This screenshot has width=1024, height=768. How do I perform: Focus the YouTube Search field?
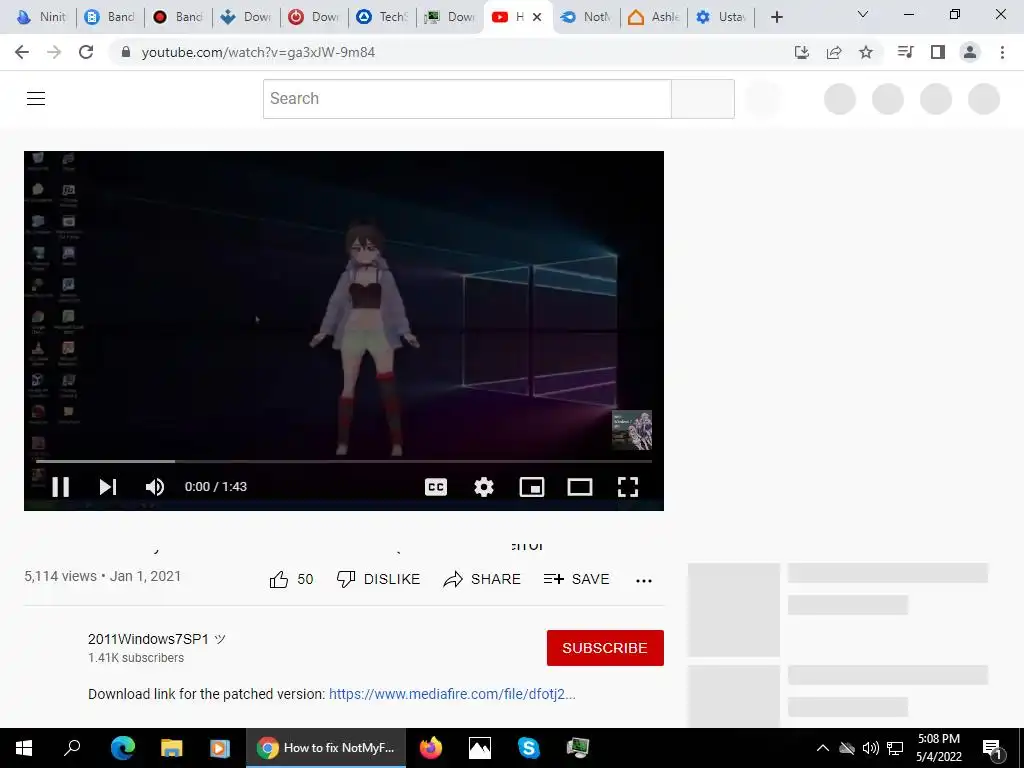[467, 99]
